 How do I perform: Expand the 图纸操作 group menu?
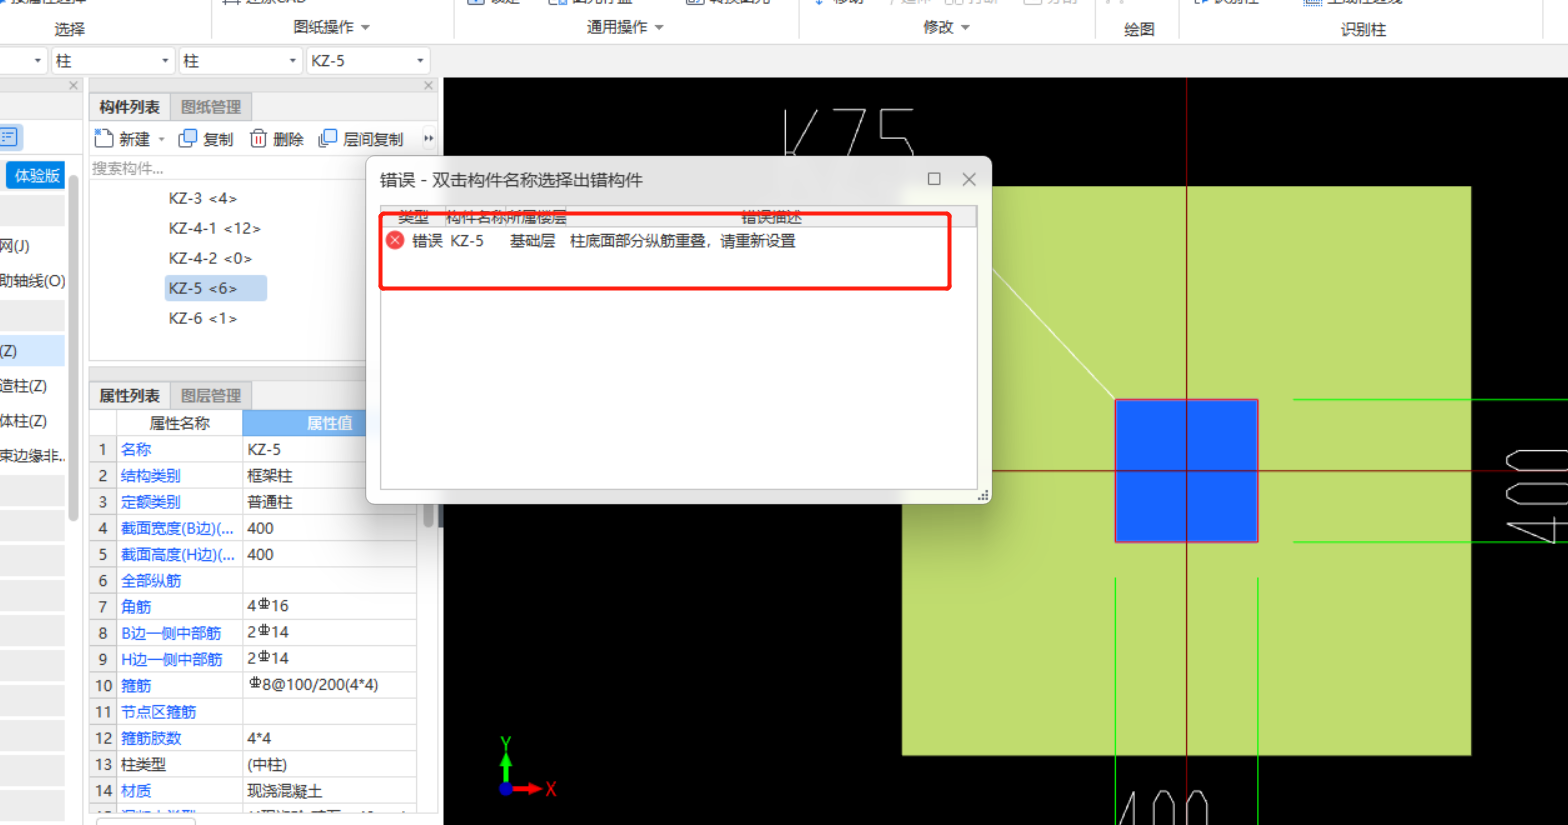(331, 27)
